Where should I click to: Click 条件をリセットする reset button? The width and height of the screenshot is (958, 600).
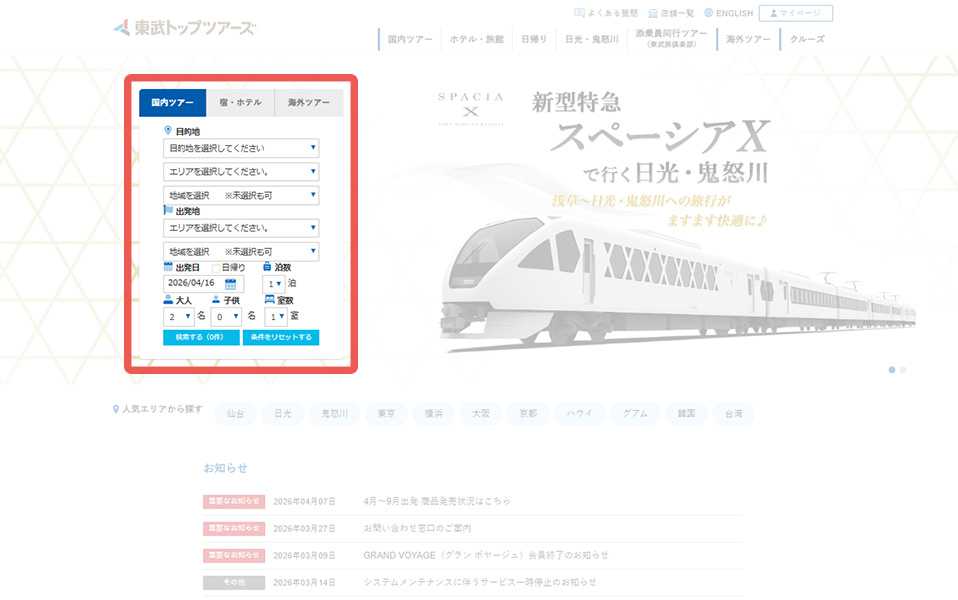tap(281, 337)
